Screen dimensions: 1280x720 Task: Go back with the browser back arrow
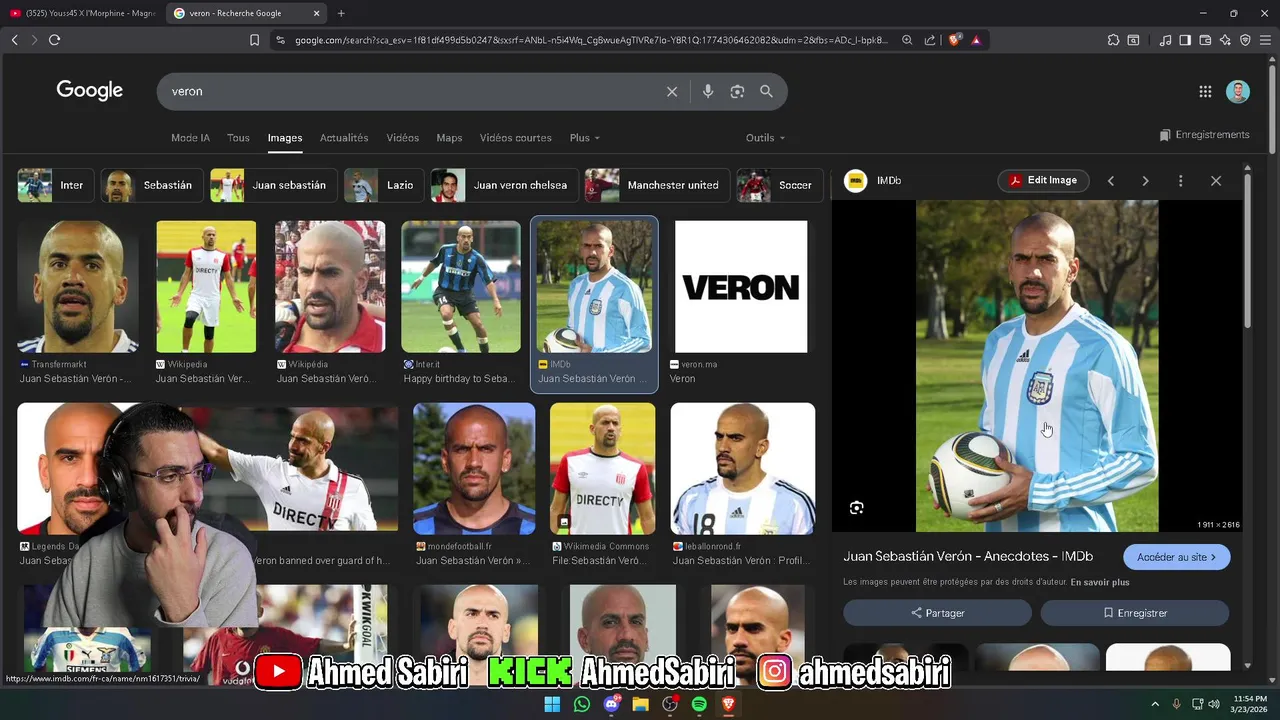point(14,40)
